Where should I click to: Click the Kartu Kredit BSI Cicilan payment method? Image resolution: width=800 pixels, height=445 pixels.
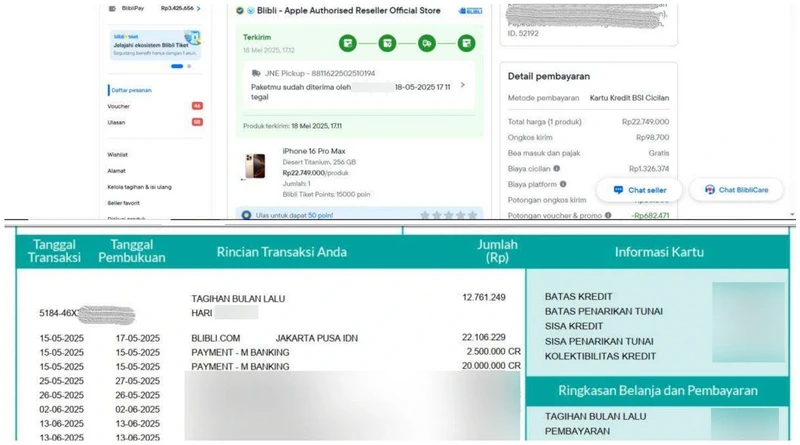pyautogui.click(x=629, y=98)
